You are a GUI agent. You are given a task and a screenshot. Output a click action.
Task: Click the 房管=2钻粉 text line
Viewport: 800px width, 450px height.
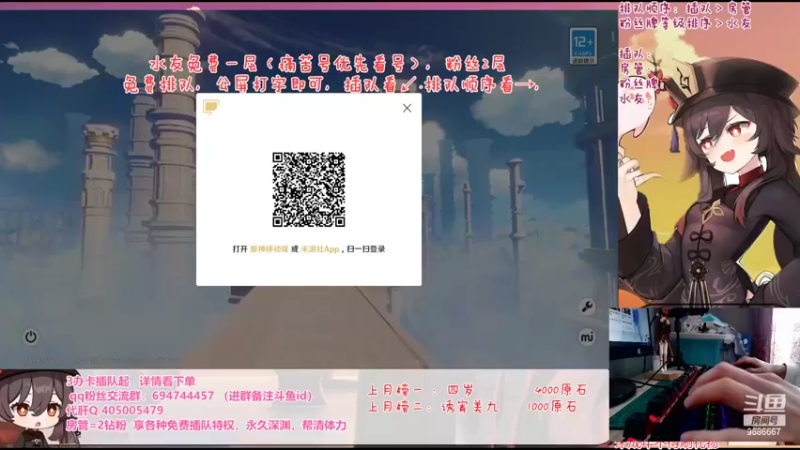point(207,425)
